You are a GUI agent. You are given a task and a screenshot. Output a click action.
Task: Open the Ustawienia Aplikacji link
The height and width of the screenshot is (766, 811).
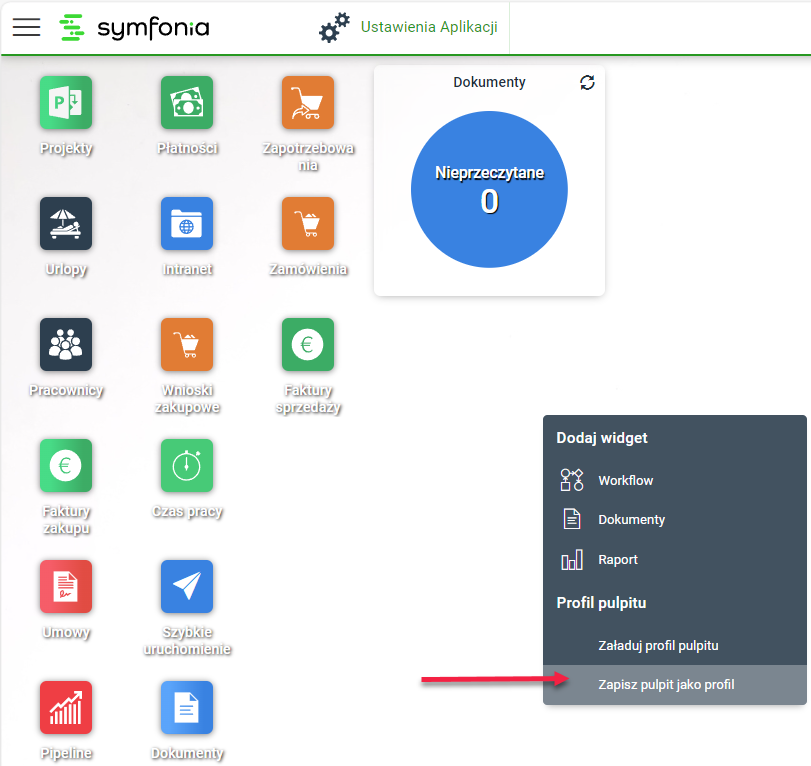tap(429, 27)
